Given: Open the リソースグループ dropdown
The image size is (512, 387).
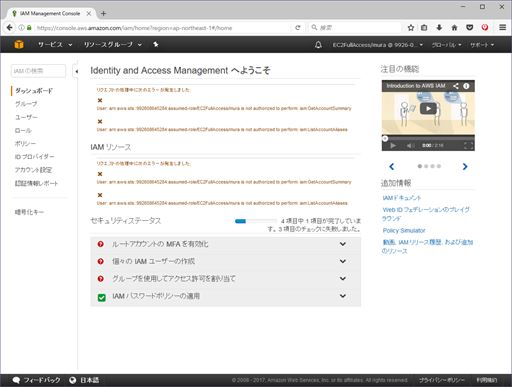Looking at the screenshot, I should point(113,44).
